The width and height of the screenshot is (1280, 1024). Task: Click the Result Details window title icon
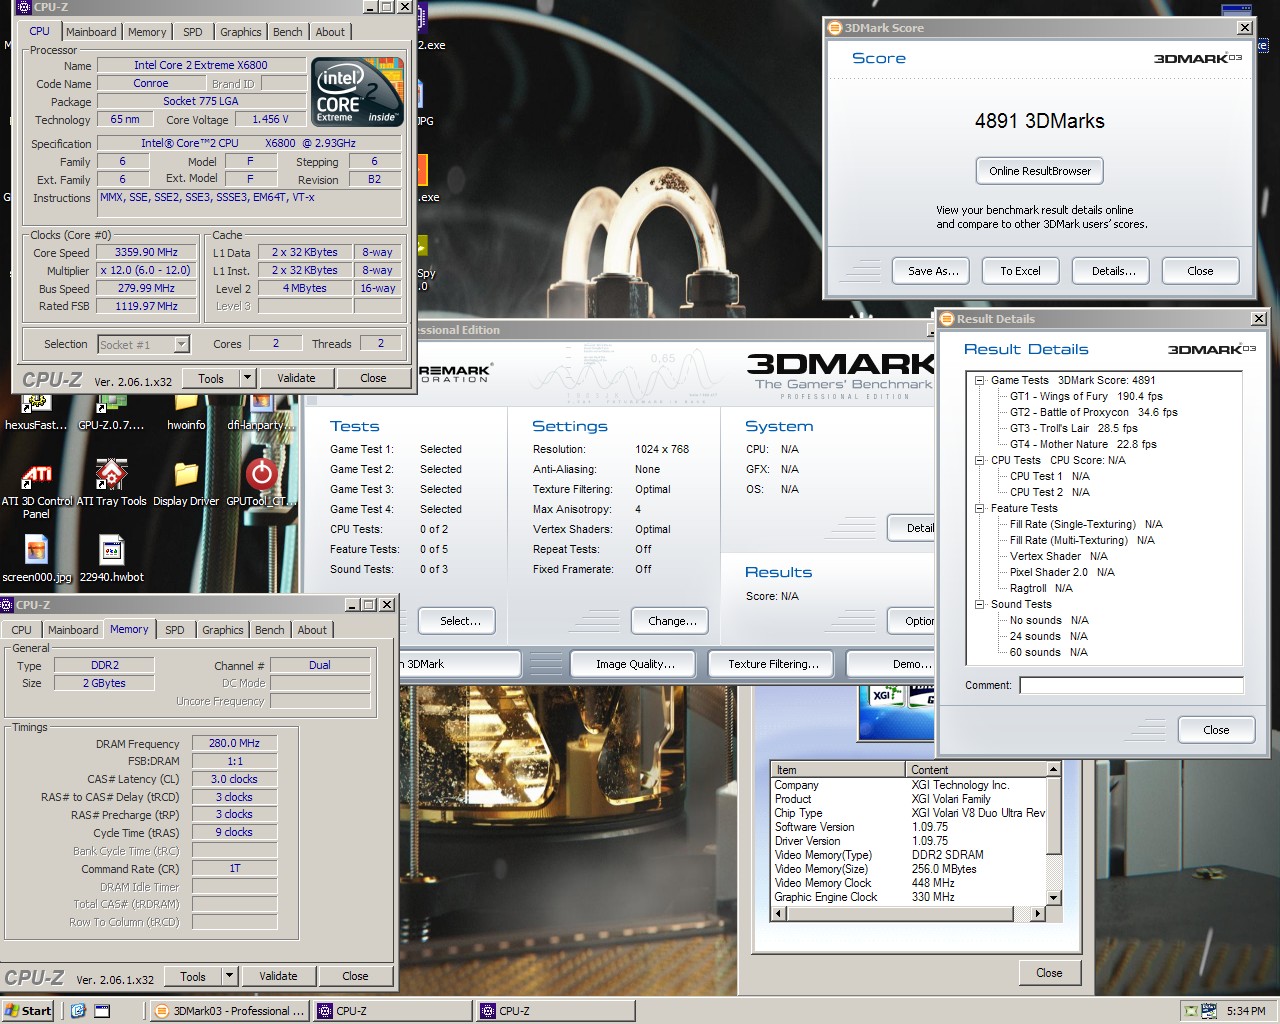pyautogui.click(x=947, y=319)
